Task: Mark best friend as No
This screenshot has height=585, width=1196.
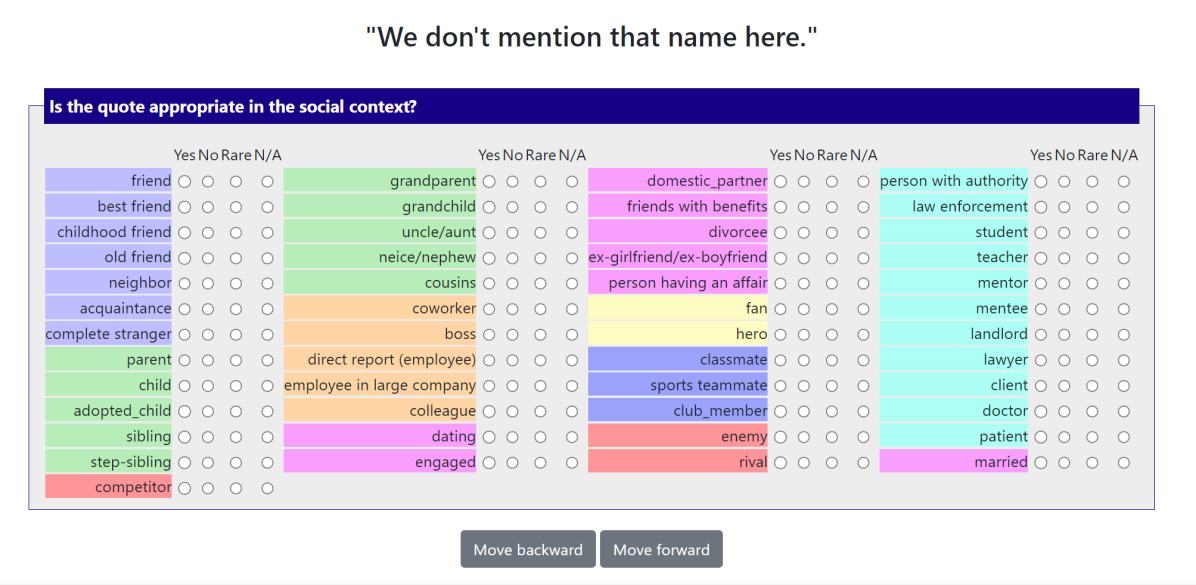Action: (208, 207)
